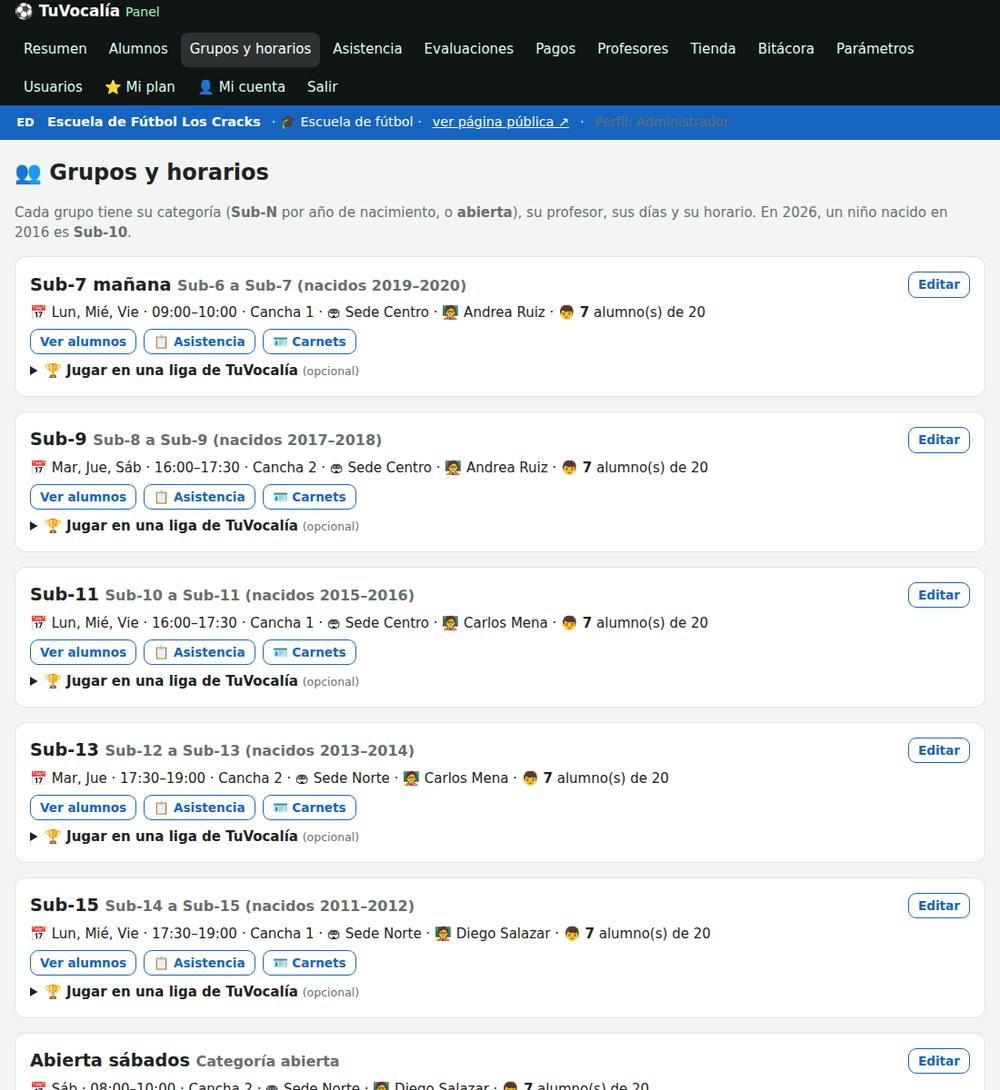Expand Jugar en una liga for Sub-15
The width and height of the screenshot is (1000, 1090).
[x=195, y=992]
